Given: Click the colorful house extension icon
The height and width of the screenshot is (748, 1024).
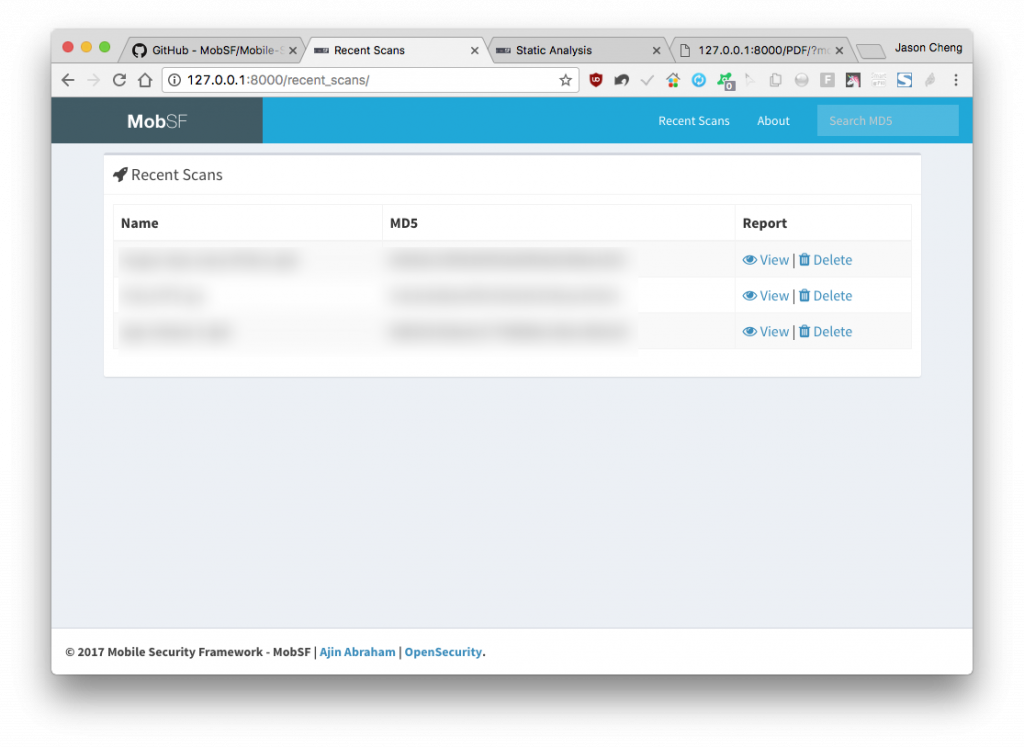Looking at the screenshot, I should pos(673,80).
